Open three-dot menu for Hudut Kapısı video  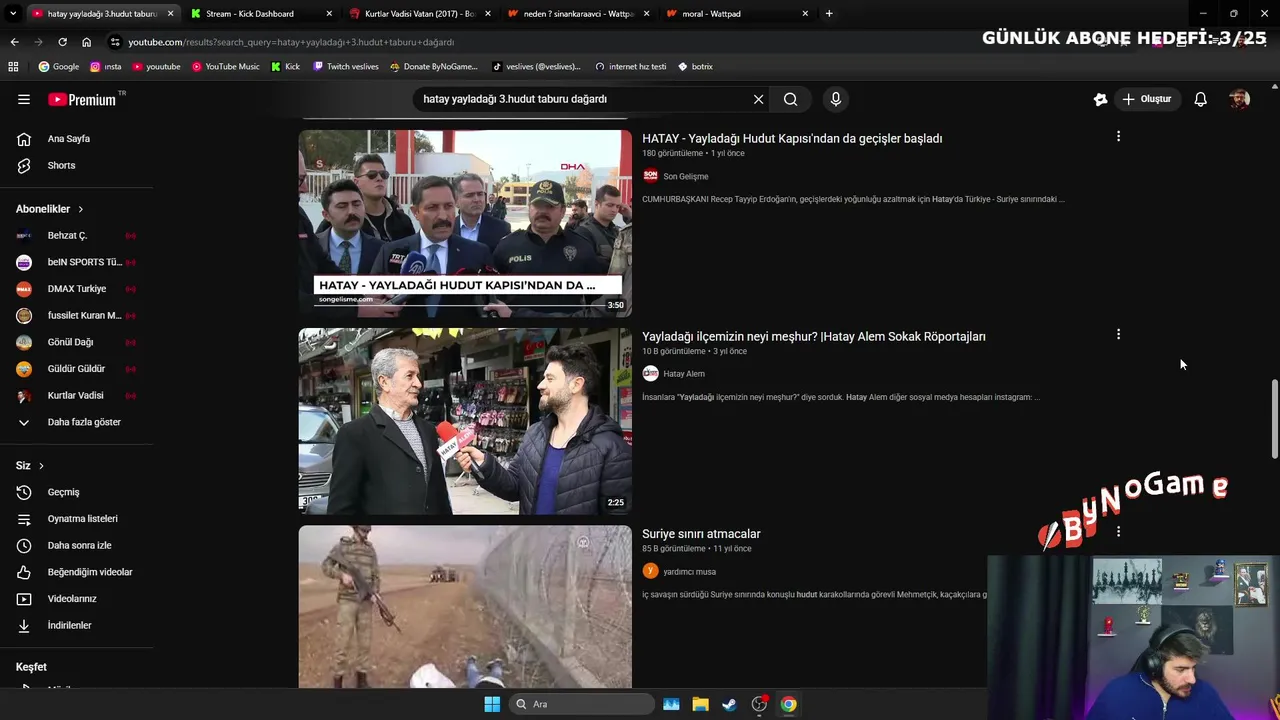[x=1118, y=136]
